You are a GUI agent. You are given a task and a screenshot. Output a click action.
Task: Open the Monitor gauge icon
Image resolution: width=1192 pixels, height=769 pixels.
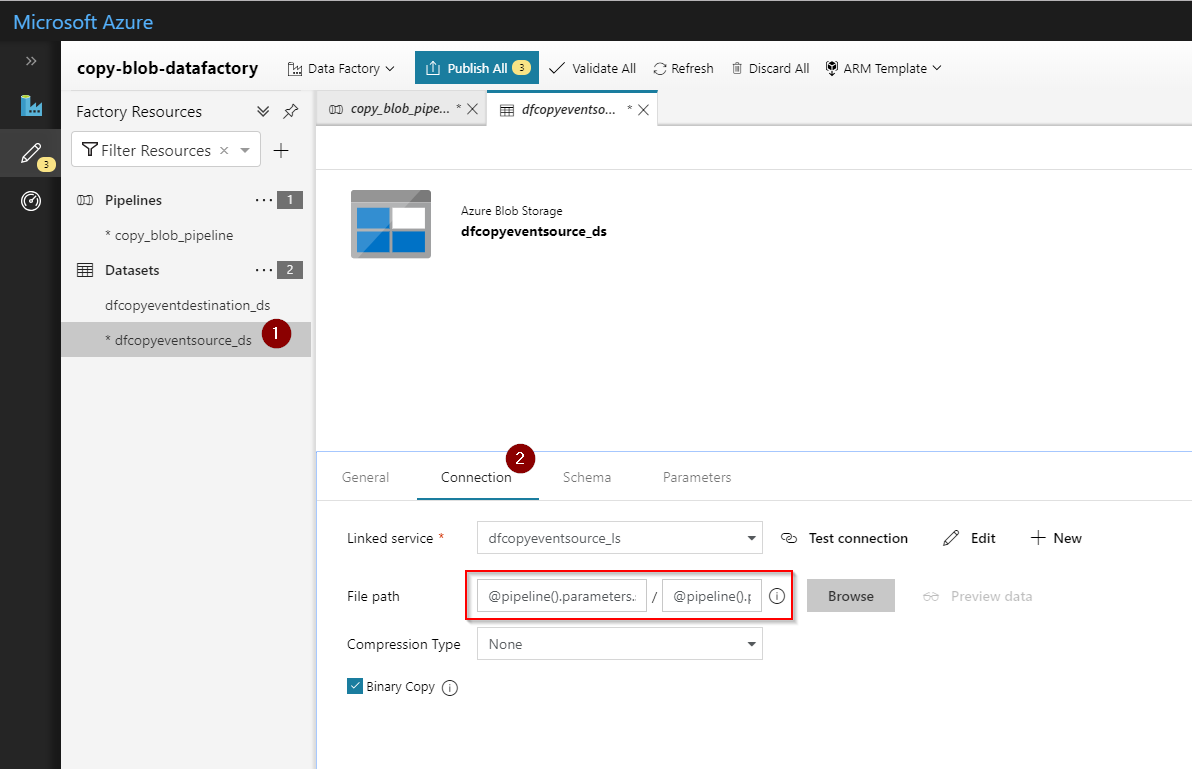(31, 201)
